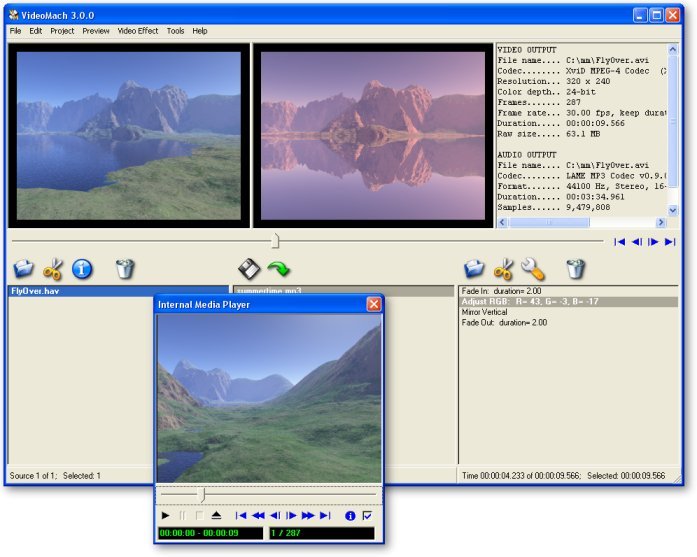Jump to first frame in main preview
This screenshot has width=697, height=557.
(620, 241)
